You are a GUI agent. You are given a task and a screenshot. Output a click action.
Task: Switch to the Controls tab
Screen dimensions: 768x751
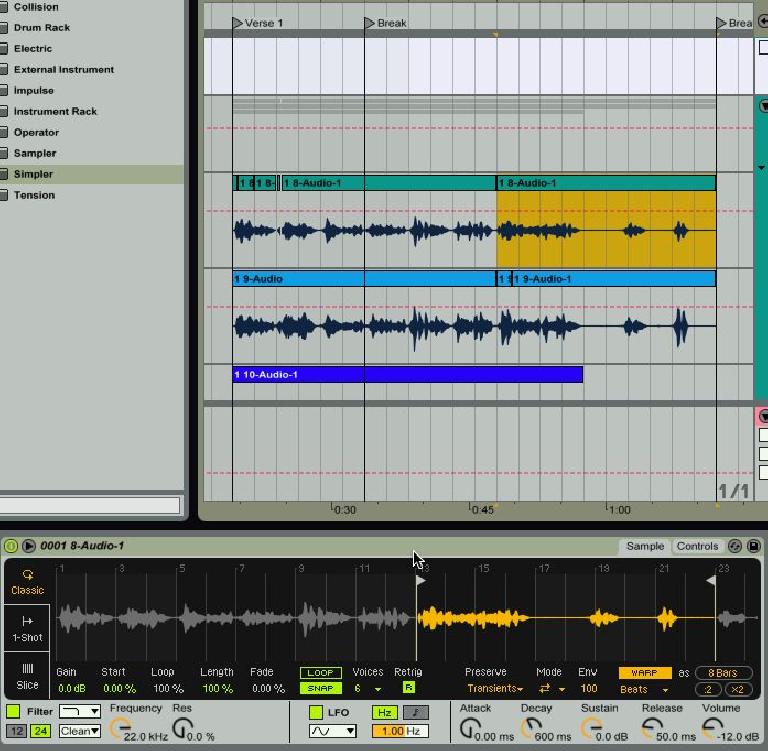697,546
